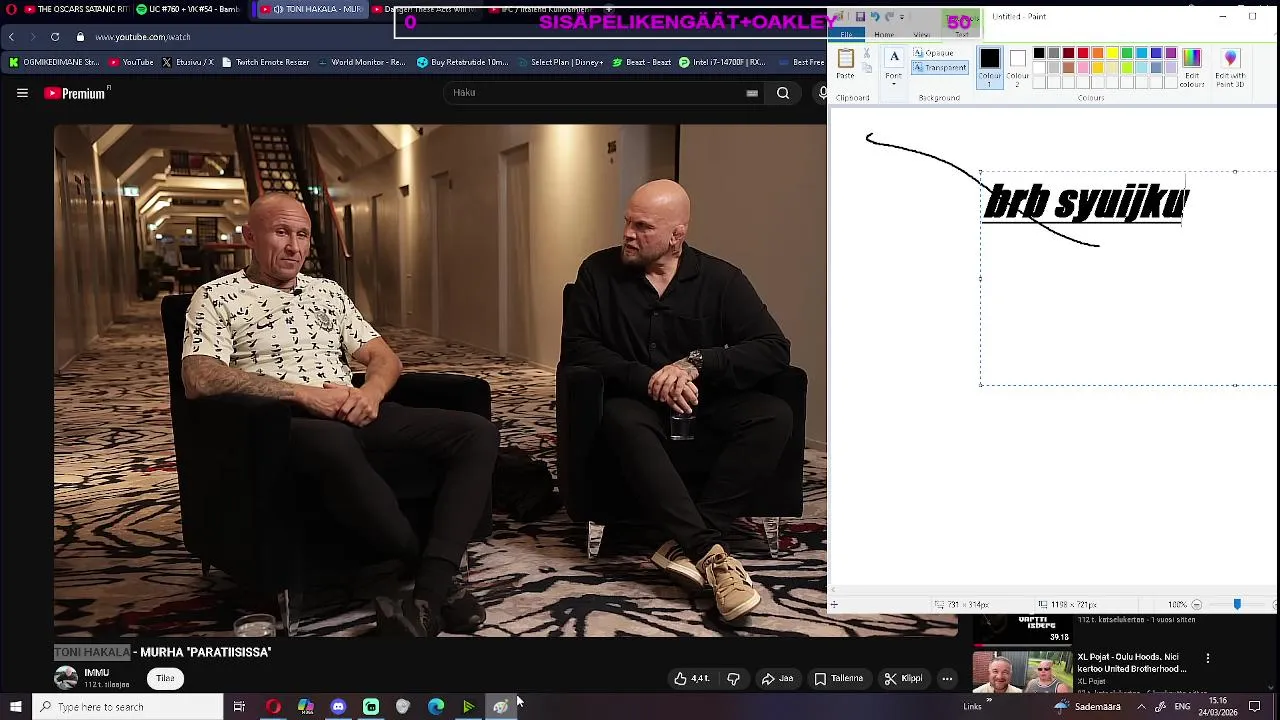Go back in the browser
The height and width of the screenshot is (720, 1280).
click(x=11, y=37)
